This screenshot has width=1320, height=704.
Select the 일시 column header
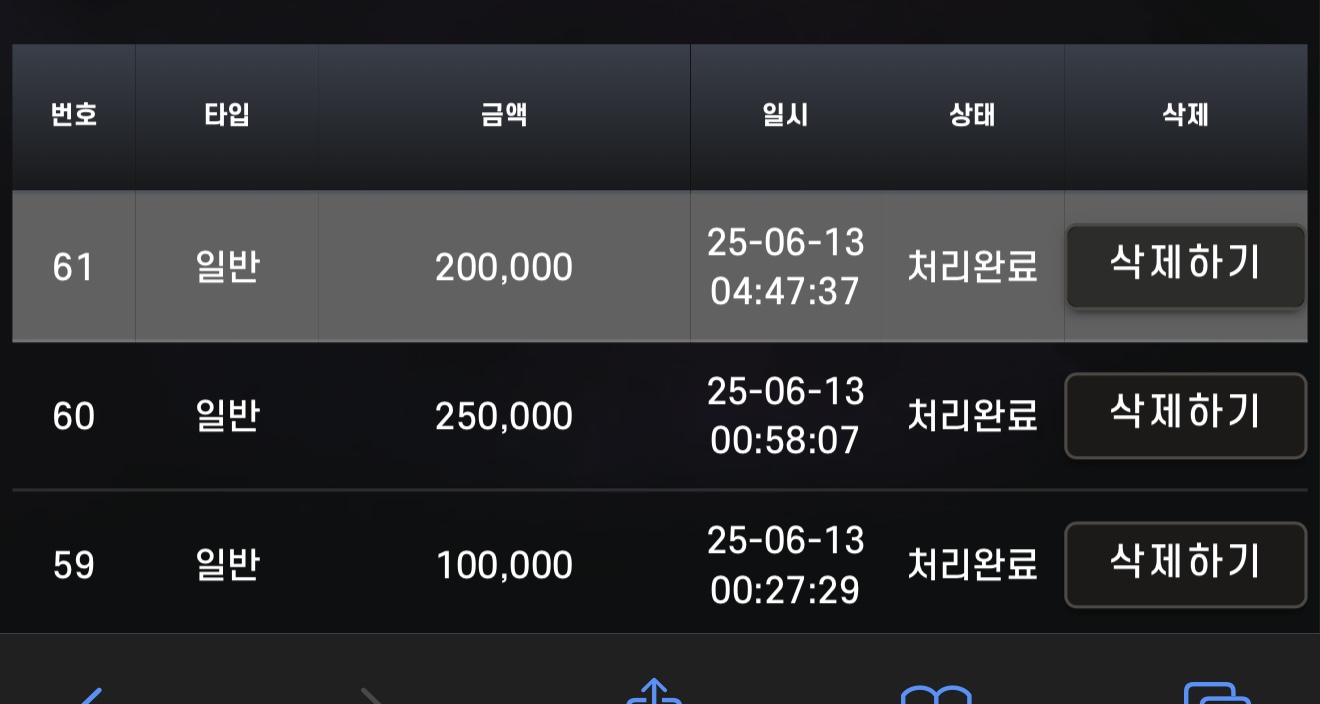785,116
